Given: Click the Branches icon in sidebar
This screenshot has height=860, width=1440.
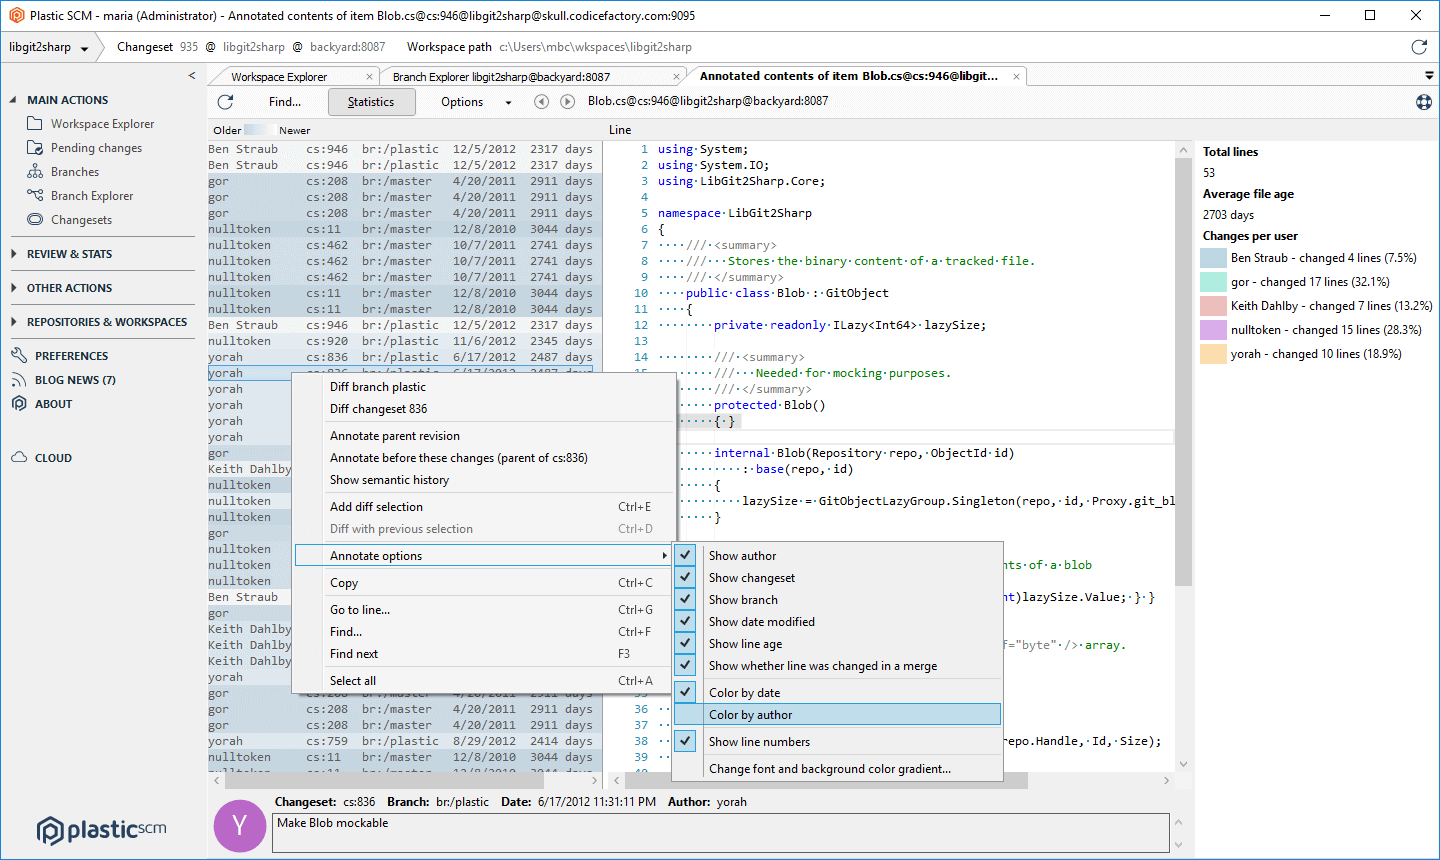Looking at the screenshot, I should tap(35, 171).
